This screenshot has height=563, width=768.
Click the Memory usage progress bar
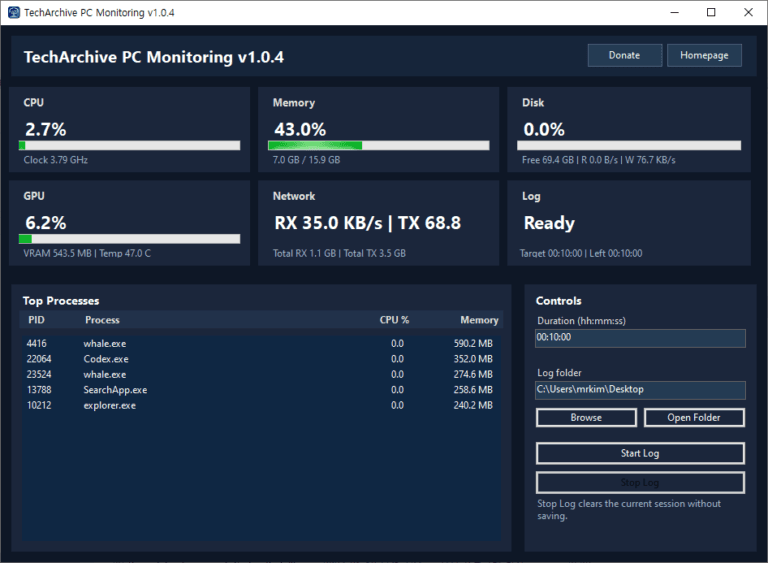(379, 145)
